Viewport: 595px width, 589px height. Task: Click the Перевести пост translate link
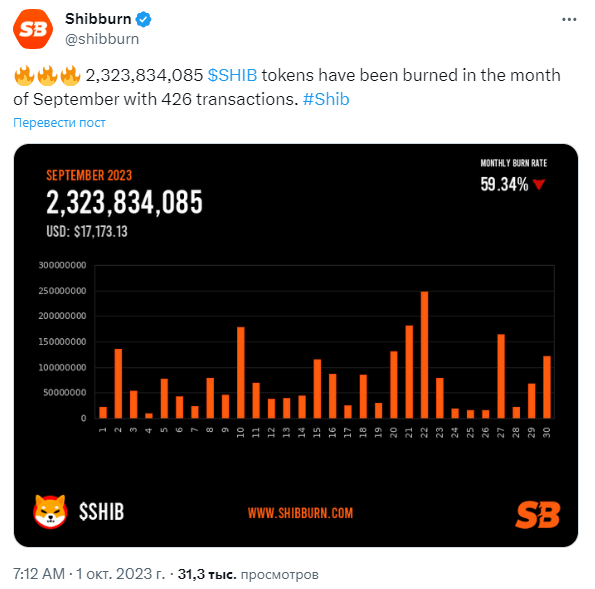pos(59,123)
